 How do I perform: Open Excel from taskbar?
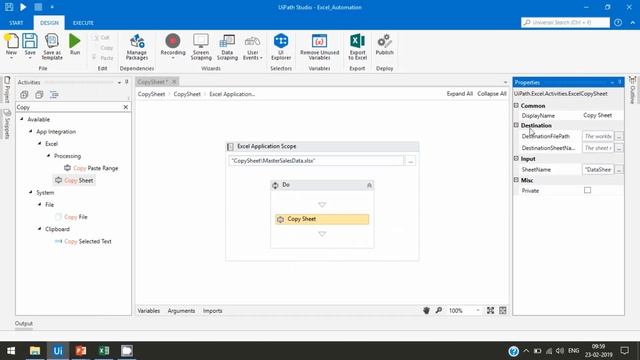[x=104, y=351]
